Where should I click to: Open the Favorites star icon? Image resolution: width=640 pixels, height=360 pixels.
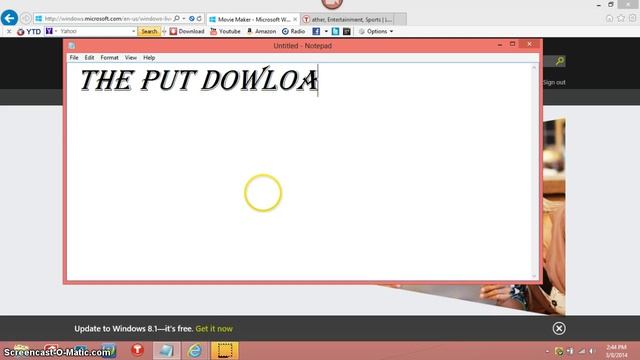click(x=621, y=18)
